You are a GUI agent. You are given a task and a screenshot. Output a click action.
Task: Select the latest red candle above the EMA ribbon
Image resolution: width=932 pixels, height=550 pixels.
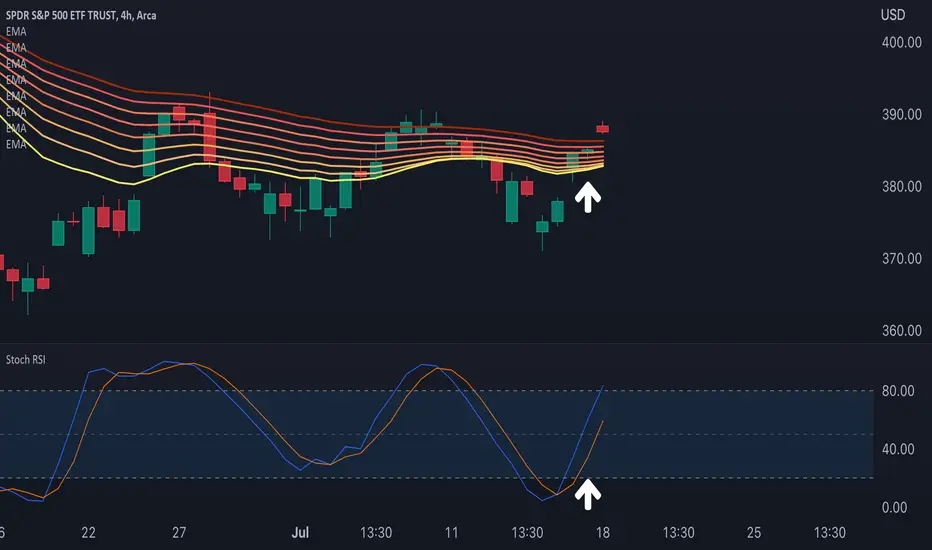click(602, 128)
